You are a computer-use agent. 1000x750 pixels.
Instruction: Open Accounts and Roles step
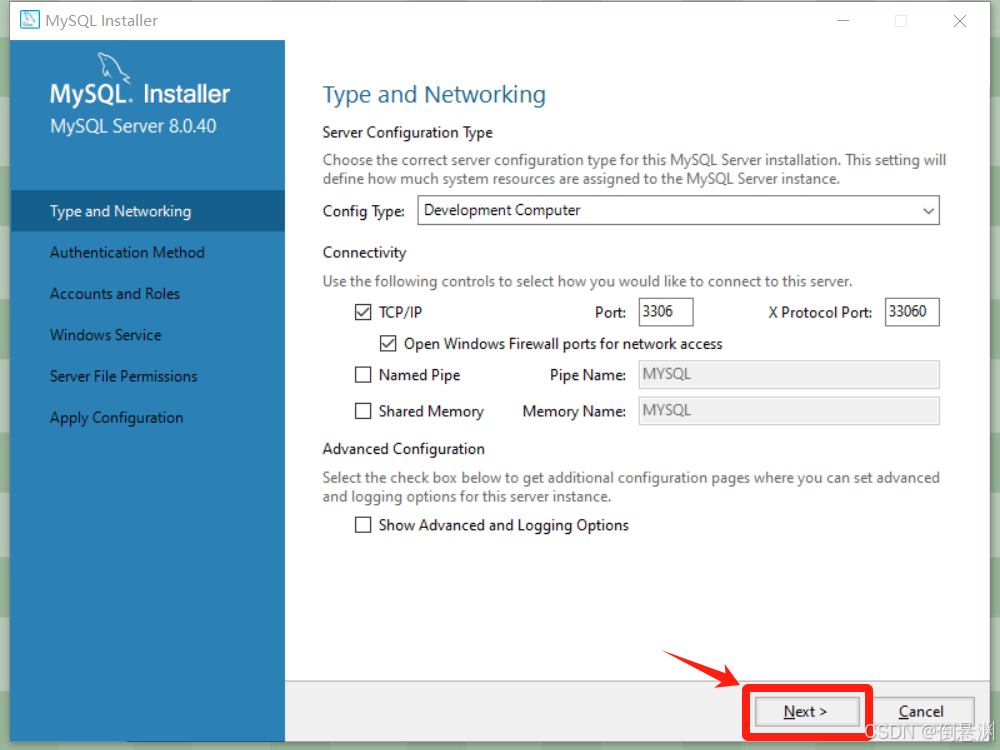tap(115, 293)
